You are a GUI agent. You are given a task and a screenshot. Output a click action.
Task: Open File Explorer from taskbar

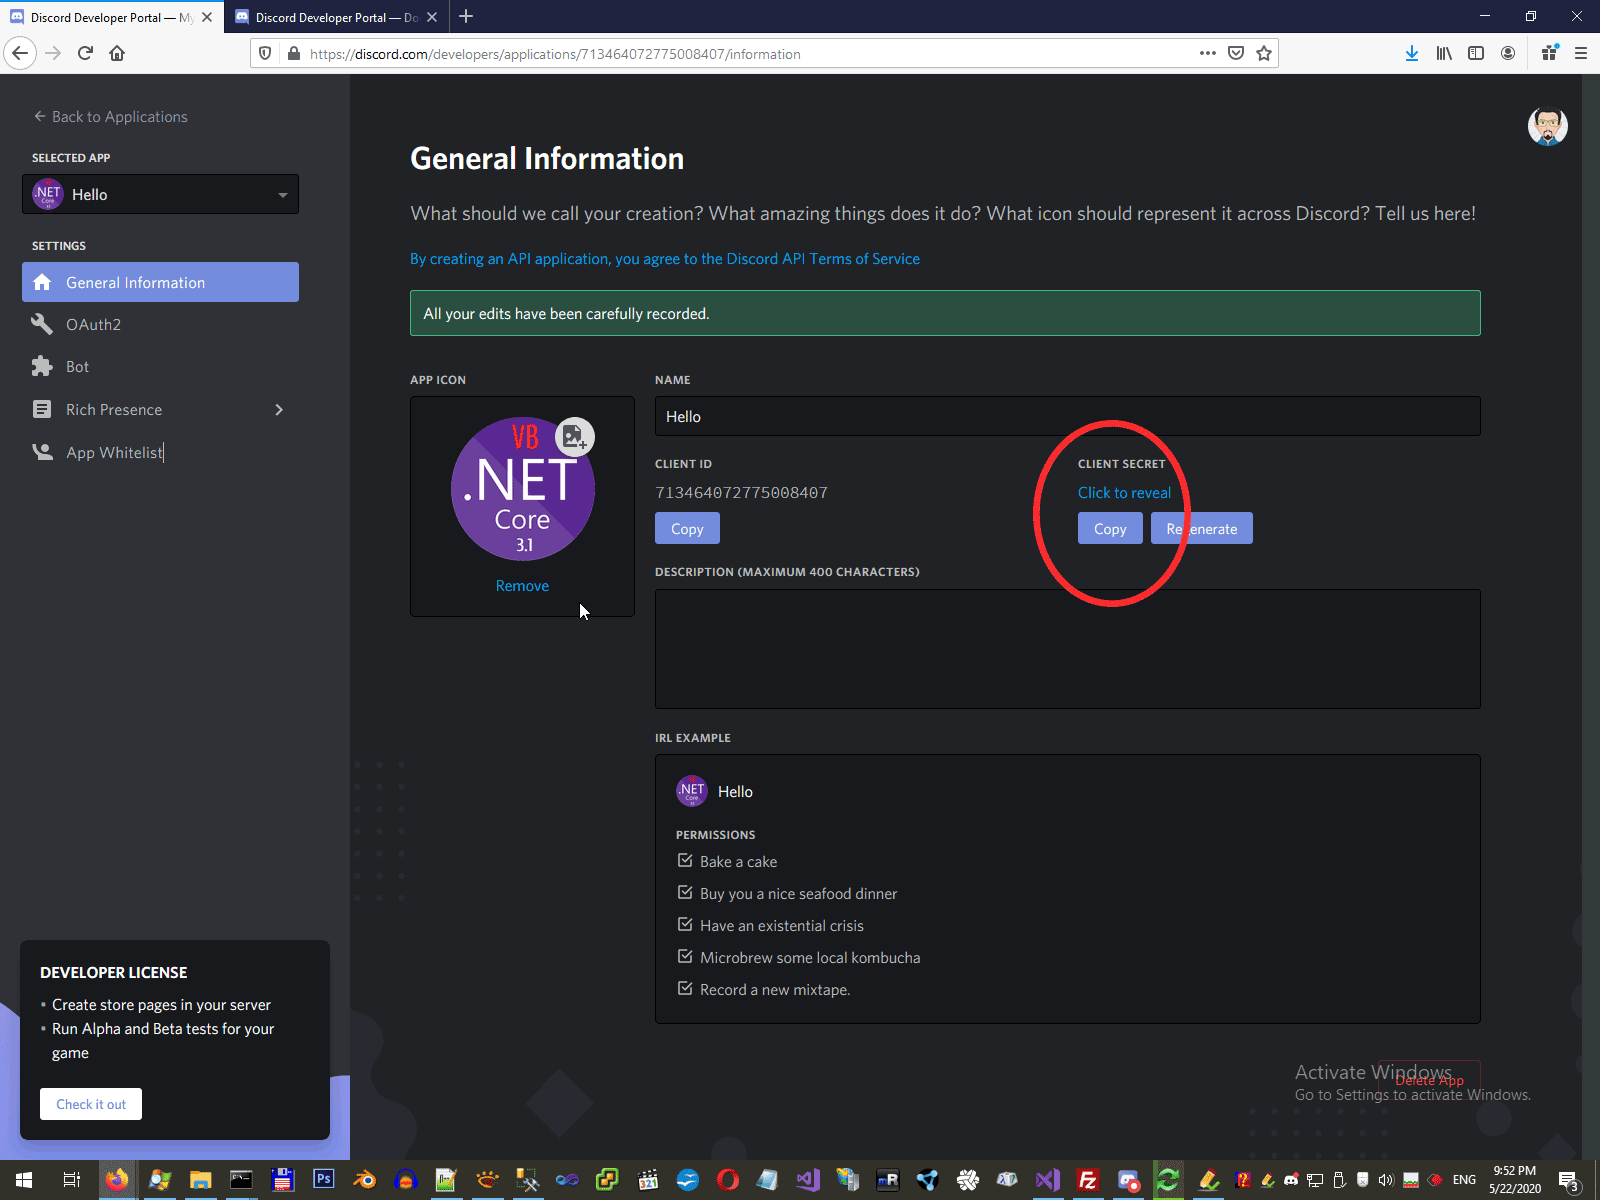(200, 1180)
